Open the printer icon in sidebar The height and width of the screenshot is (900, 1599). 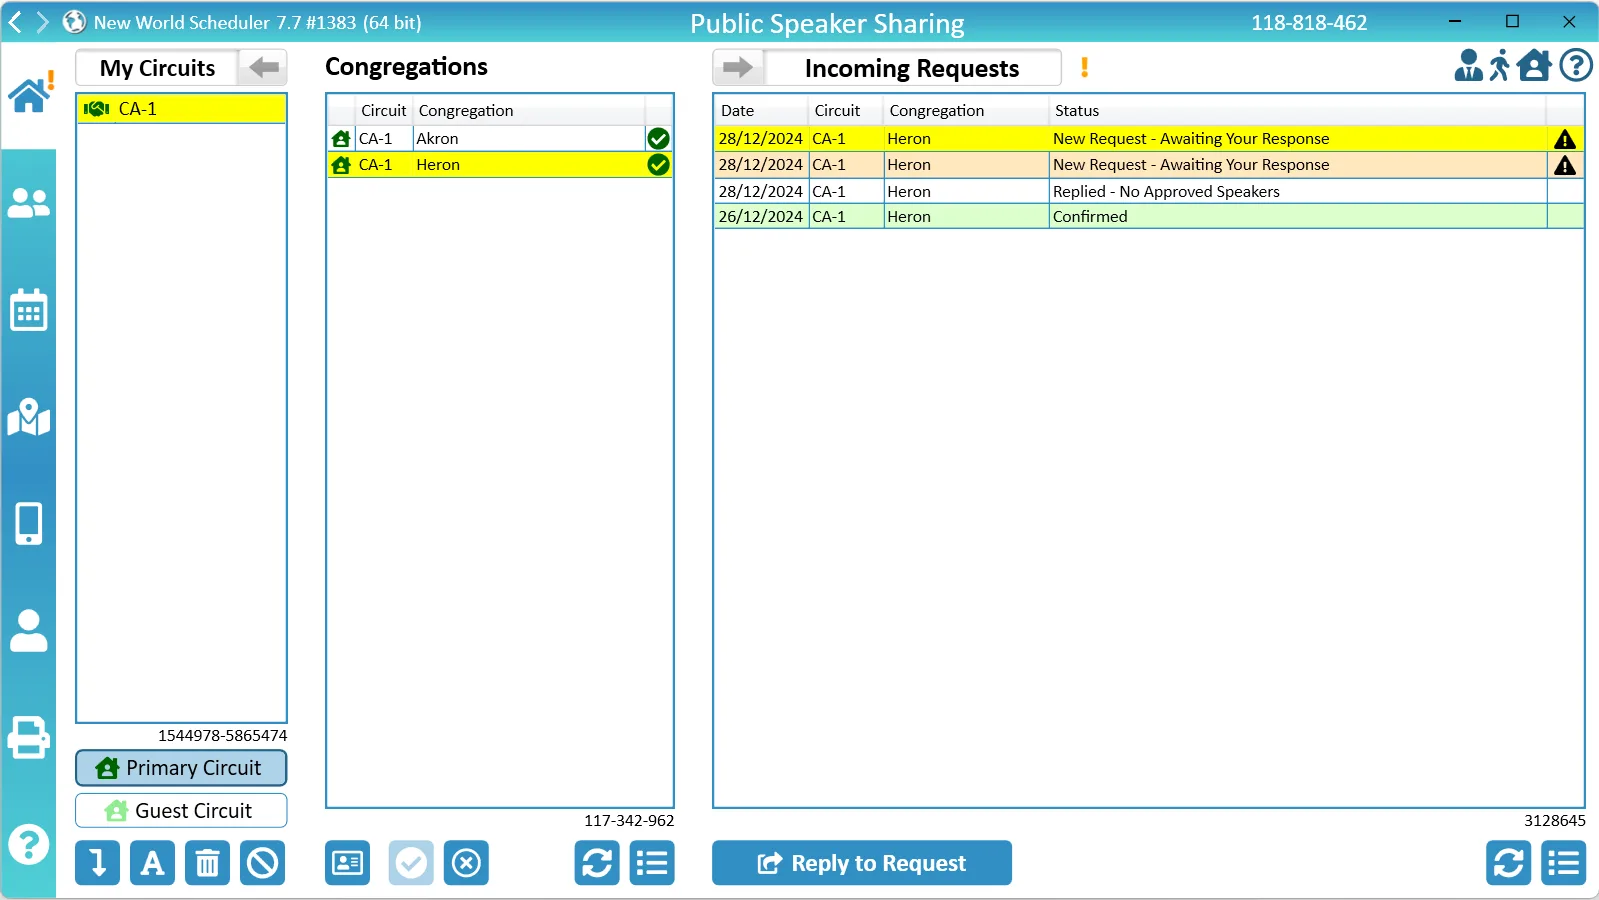pos(28,738)
